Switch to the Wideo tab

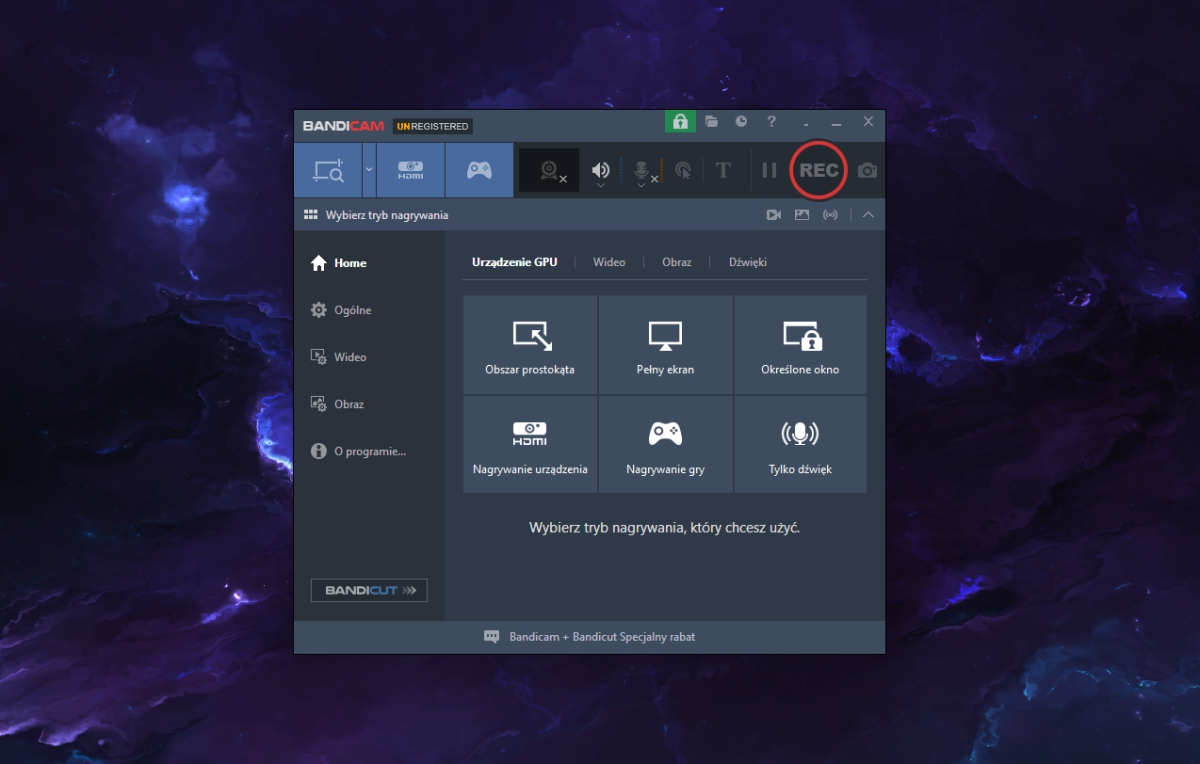click(609, 262)
